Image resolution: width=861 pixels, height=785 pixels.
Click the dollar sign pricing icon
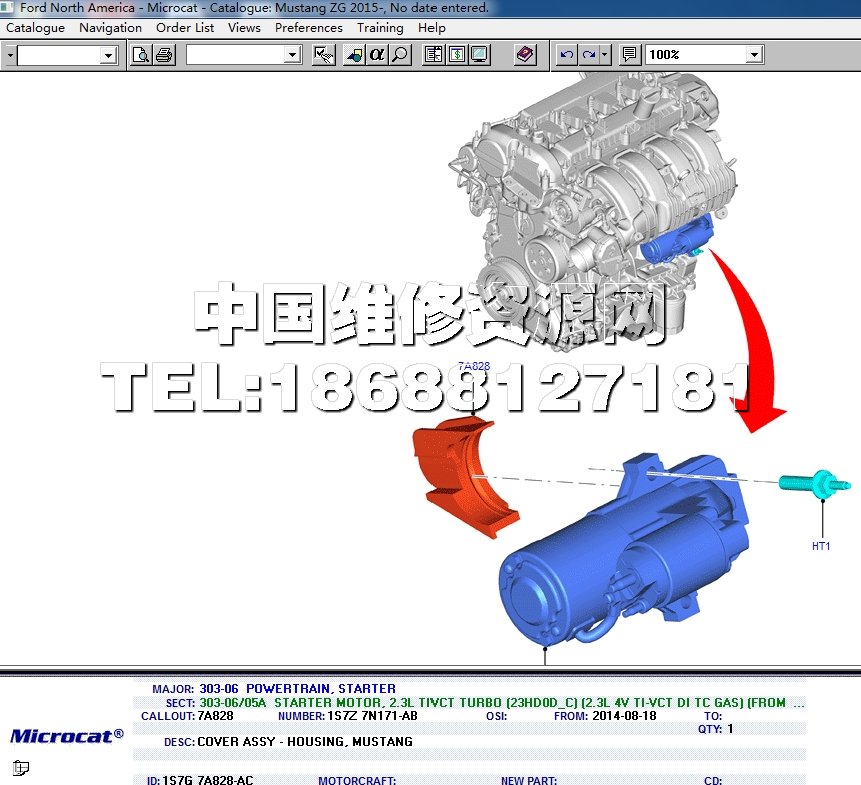(x=456, y=55)
